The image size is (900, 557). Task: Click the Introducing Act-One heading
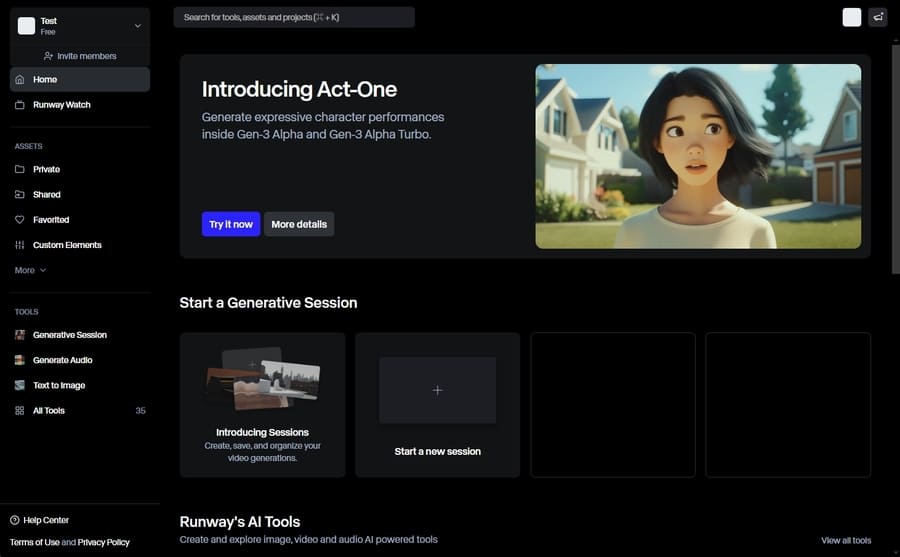pos(299,89)
